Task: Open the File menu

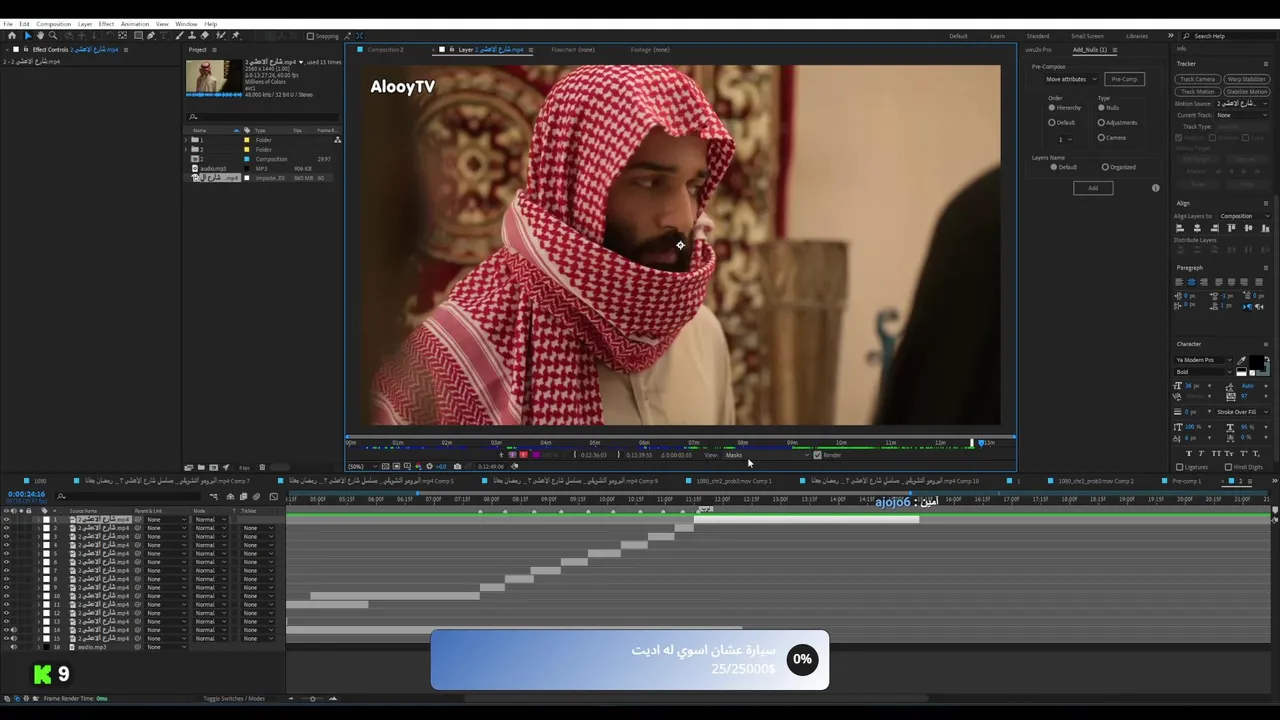Action: click(x=8, y=24)
